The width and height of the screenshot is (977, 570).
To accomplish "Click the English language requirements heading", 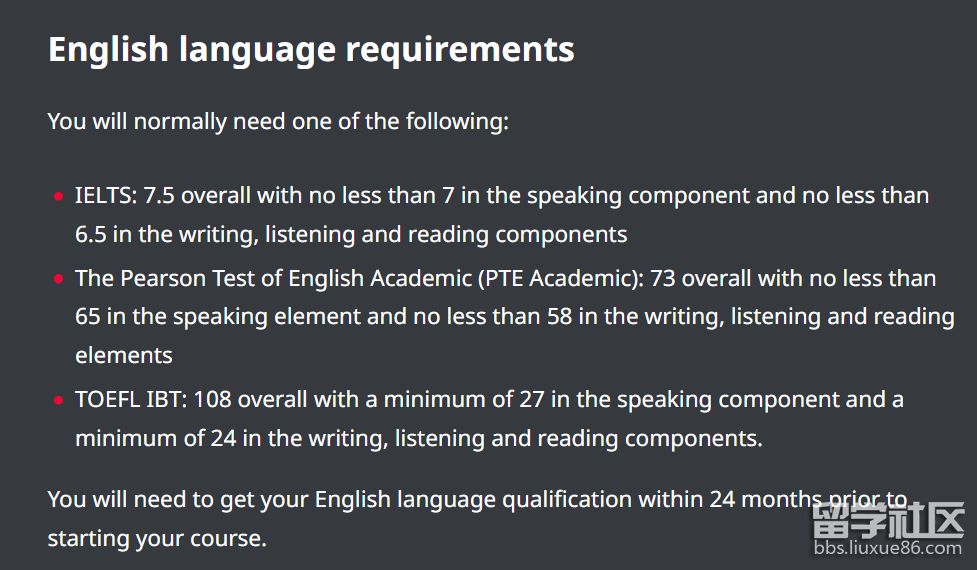I will (x=311, y=50).
